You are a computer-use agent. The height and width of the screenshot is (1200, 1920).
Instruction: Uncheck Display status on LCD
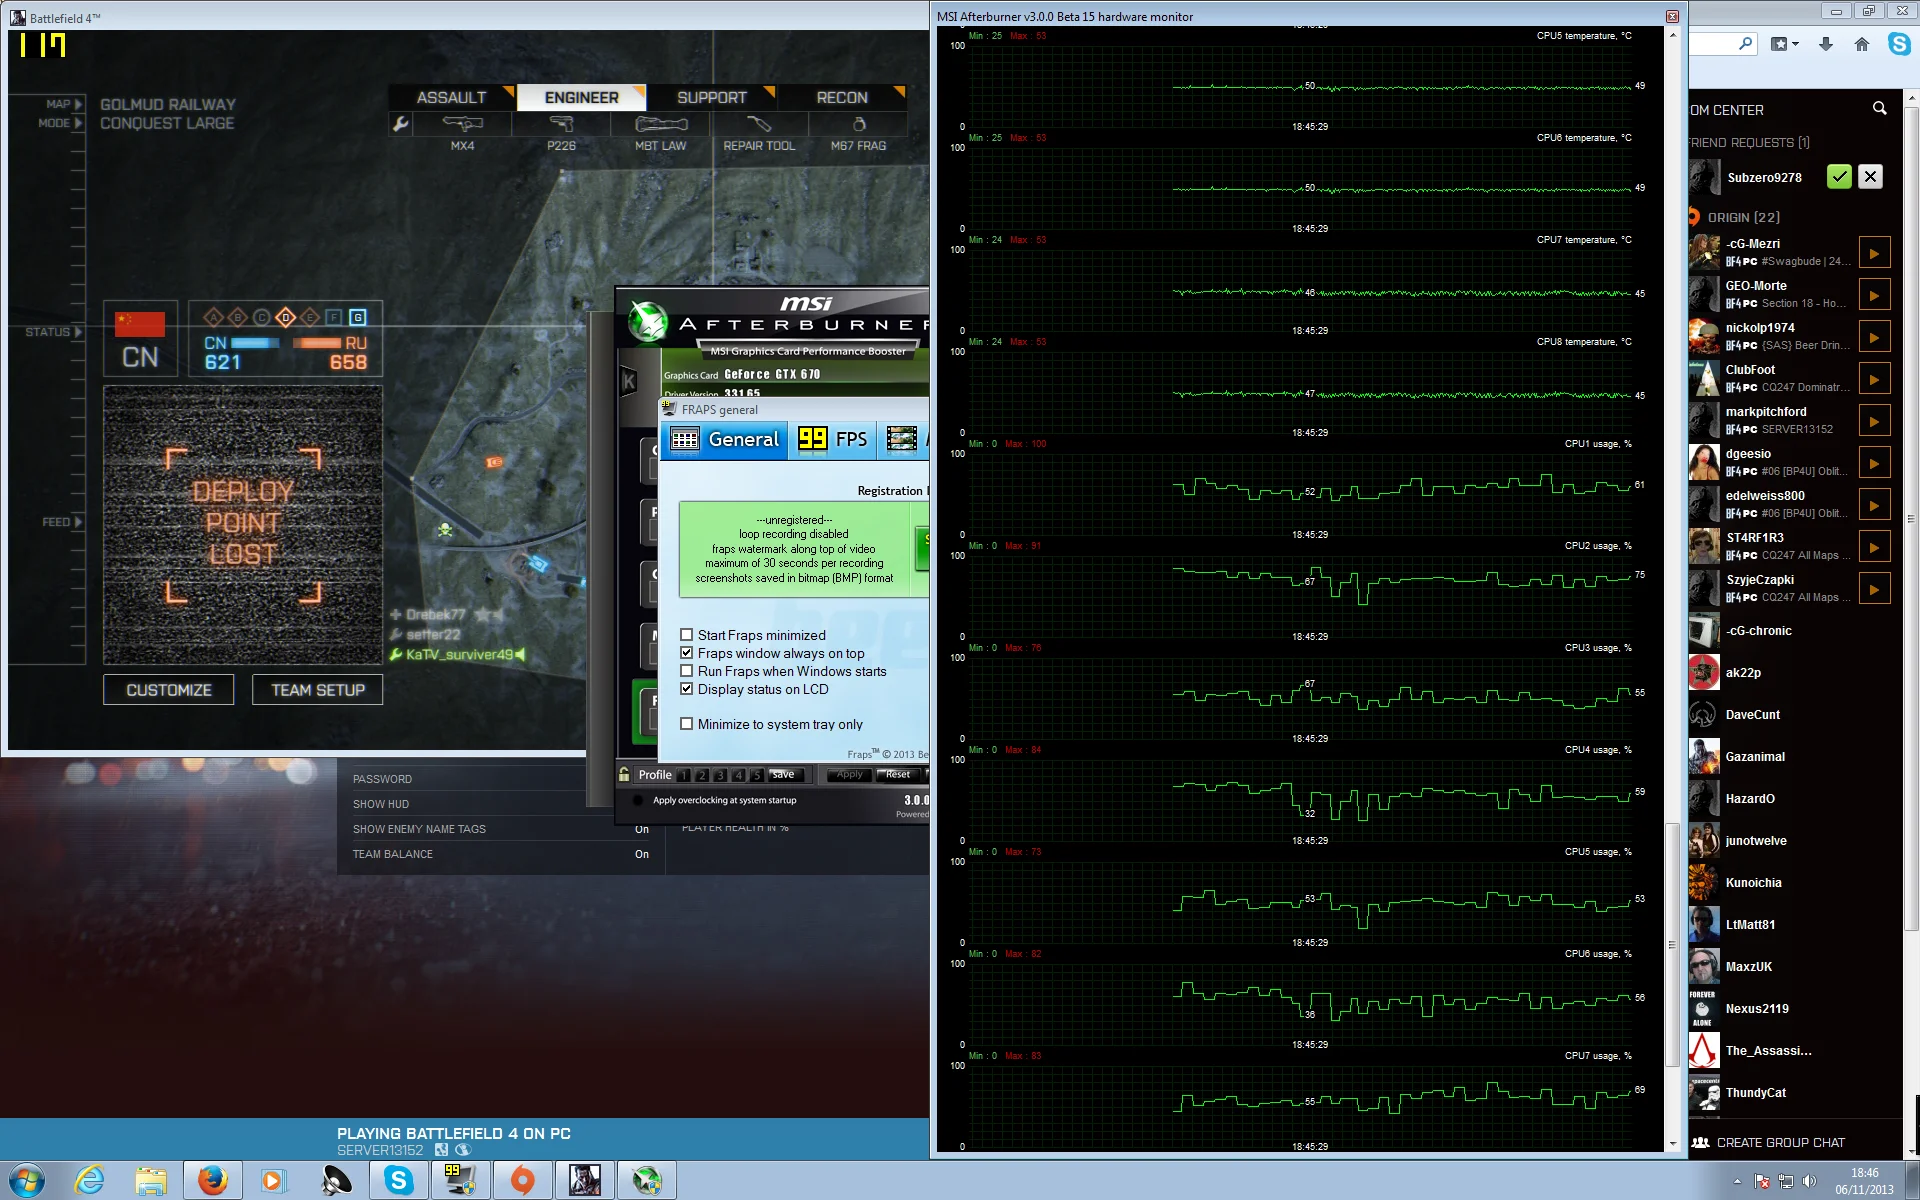(x=686, y=689)
